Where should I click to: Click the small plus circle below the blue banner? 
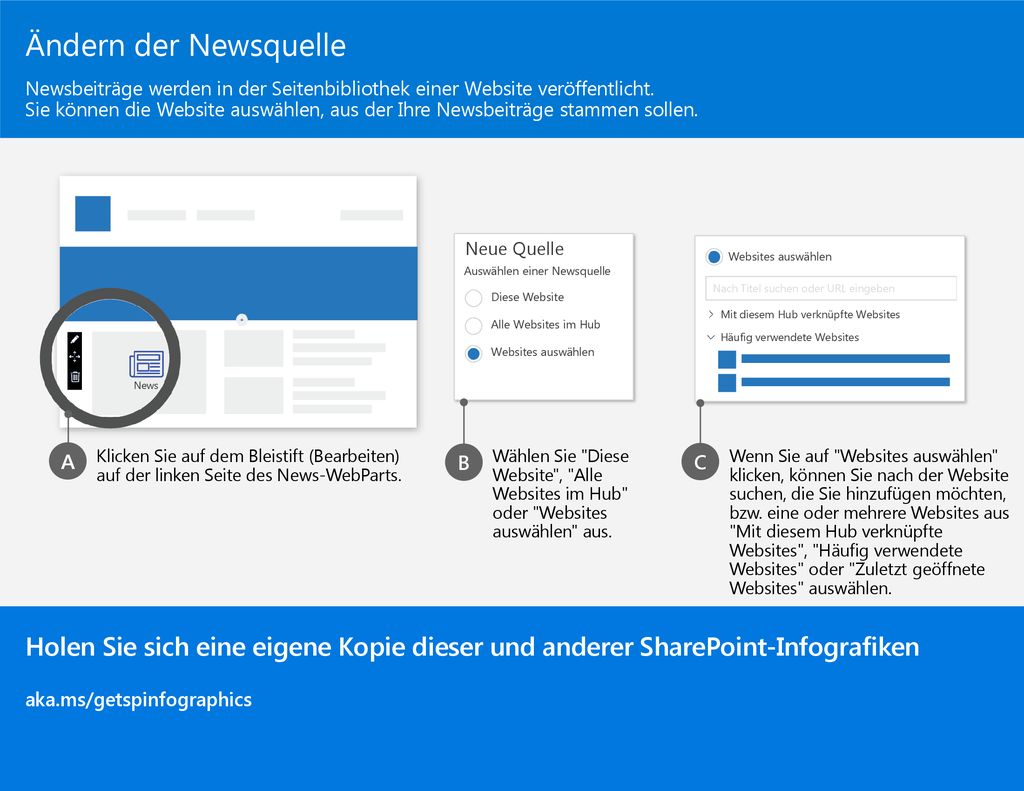(x=242, y=319)
